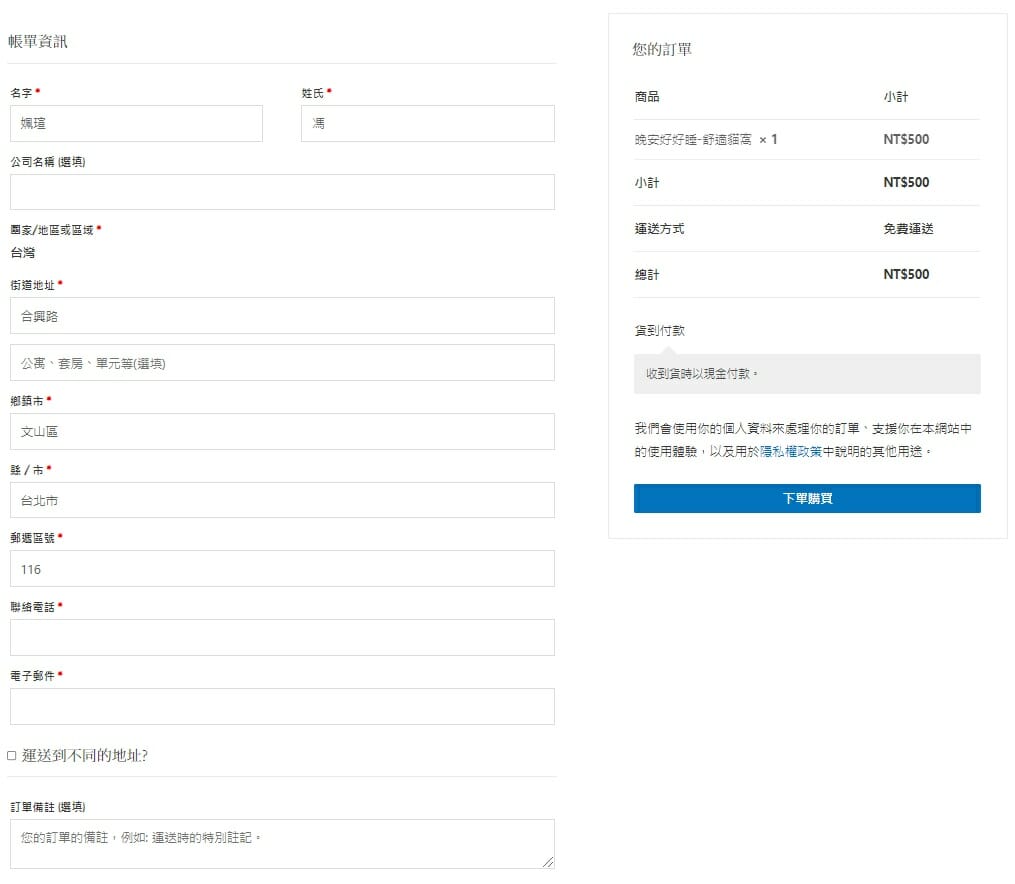Focus the 公司名稱 company name field

click(x=282, y=192)
